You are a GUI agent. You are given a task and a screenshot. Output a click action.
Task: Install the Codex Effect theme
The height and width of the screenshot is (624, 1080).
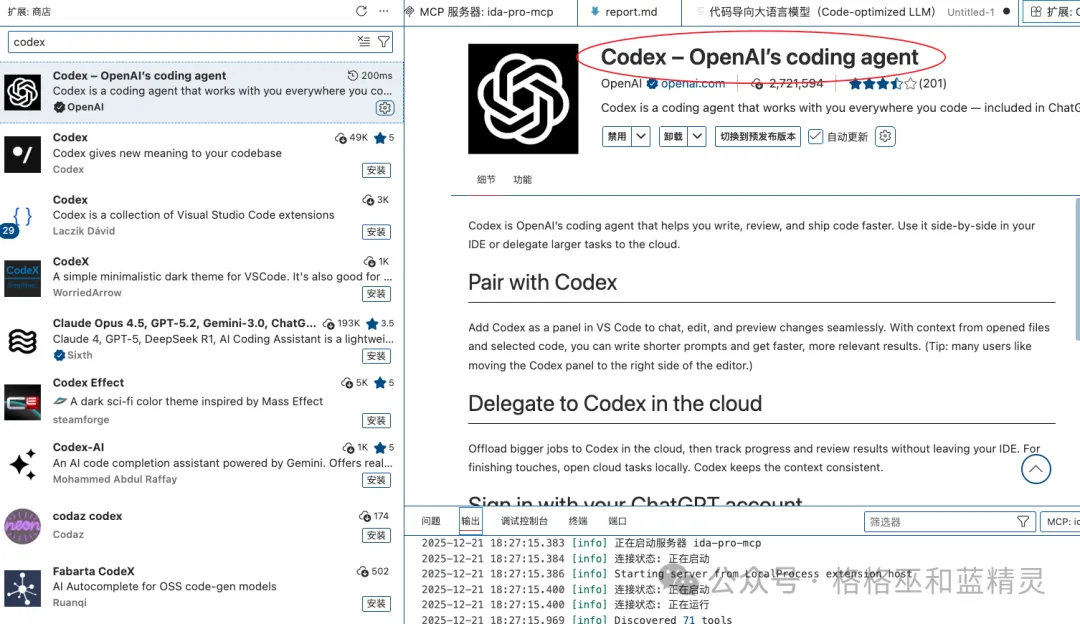coord(376,420)
